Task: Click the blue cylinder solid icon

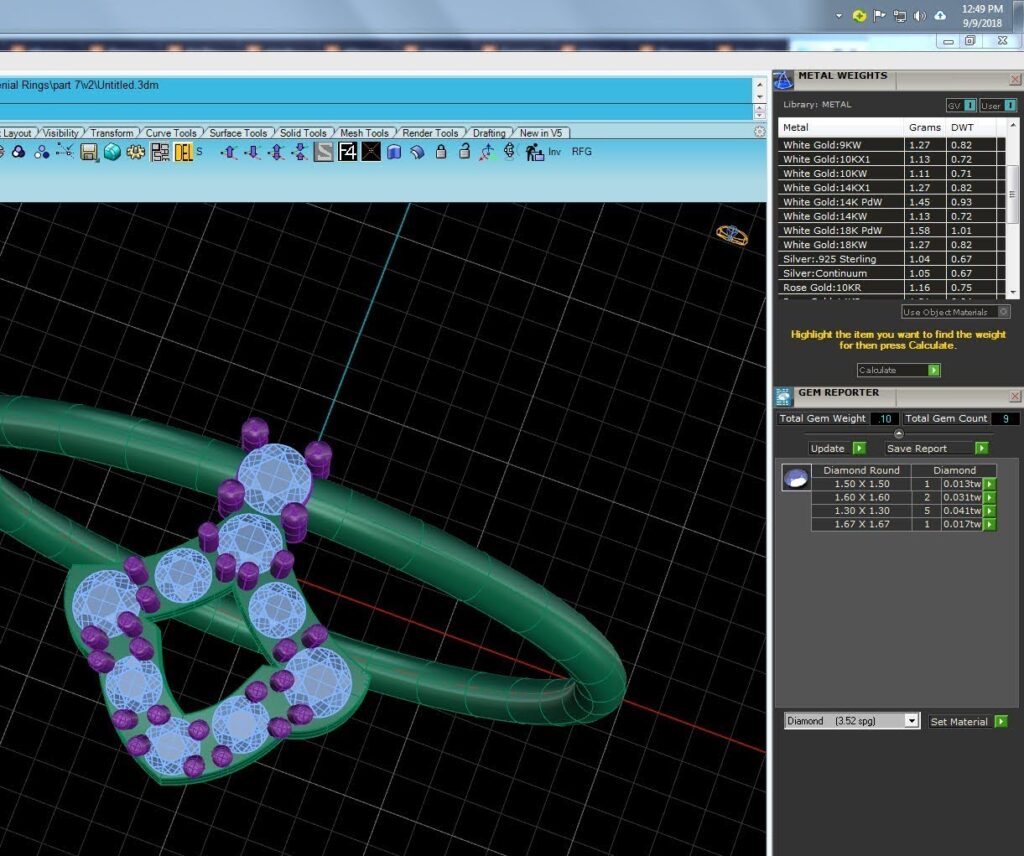Action: tap(394, 152)
